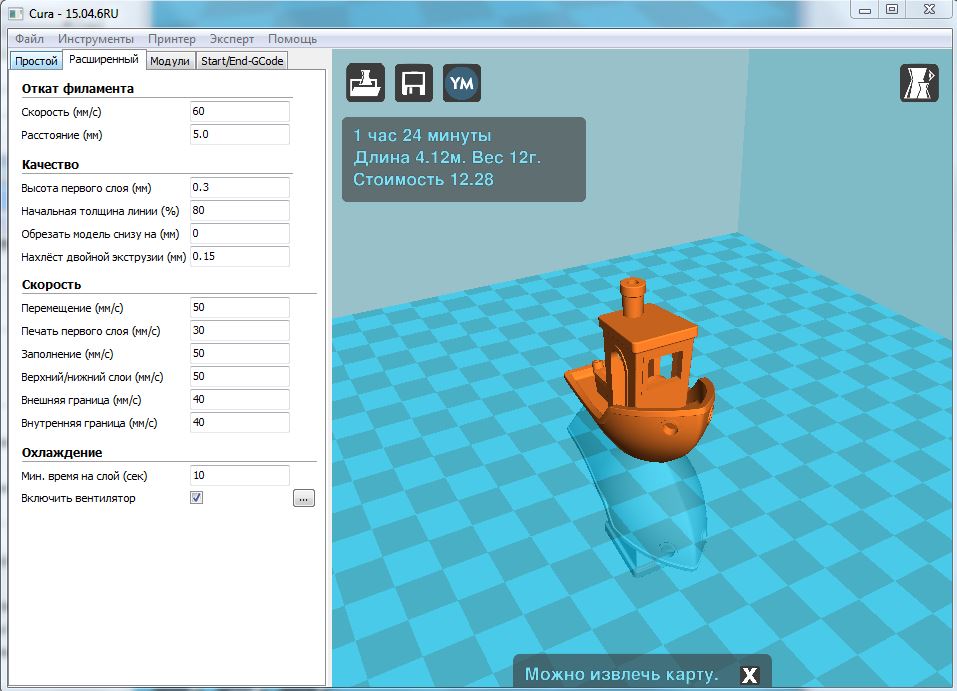The image size is (957, 691).
Task: Open the Помощь menu
Action: 292,39
